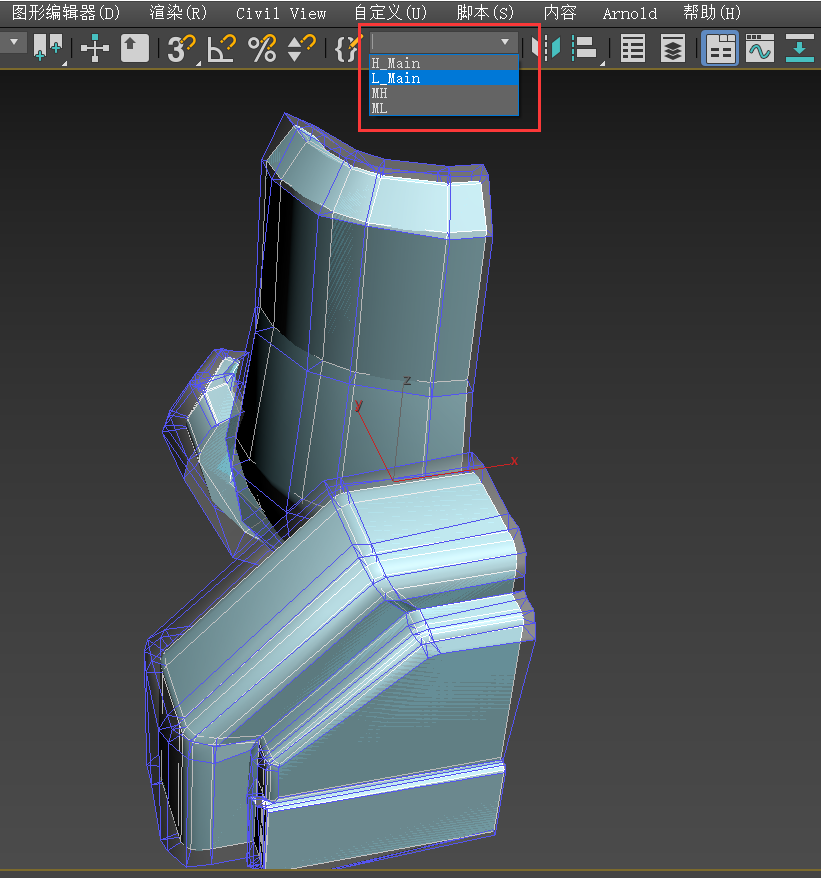This screenshot has height=878, width=821.
Task: Open the Curve Editor icon
Action: [x=760, y=47]
